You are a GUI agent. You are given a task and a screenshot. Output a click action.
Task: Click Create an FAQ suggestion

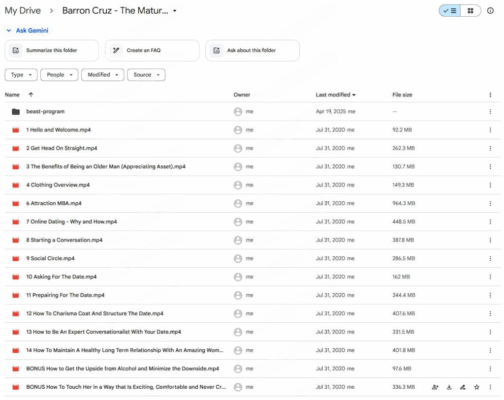(x=152, y=50)
